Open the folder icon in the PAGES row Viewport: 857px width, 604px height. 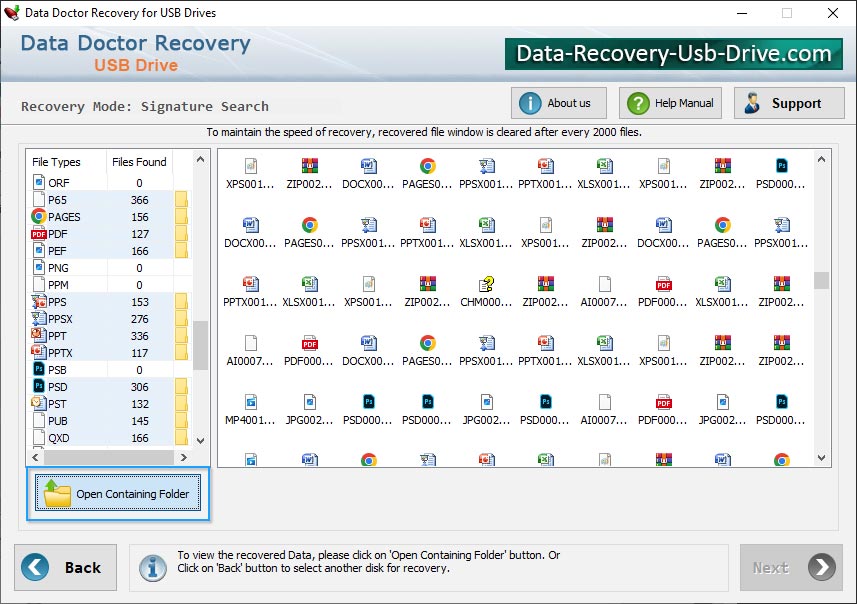click(181, 216)
